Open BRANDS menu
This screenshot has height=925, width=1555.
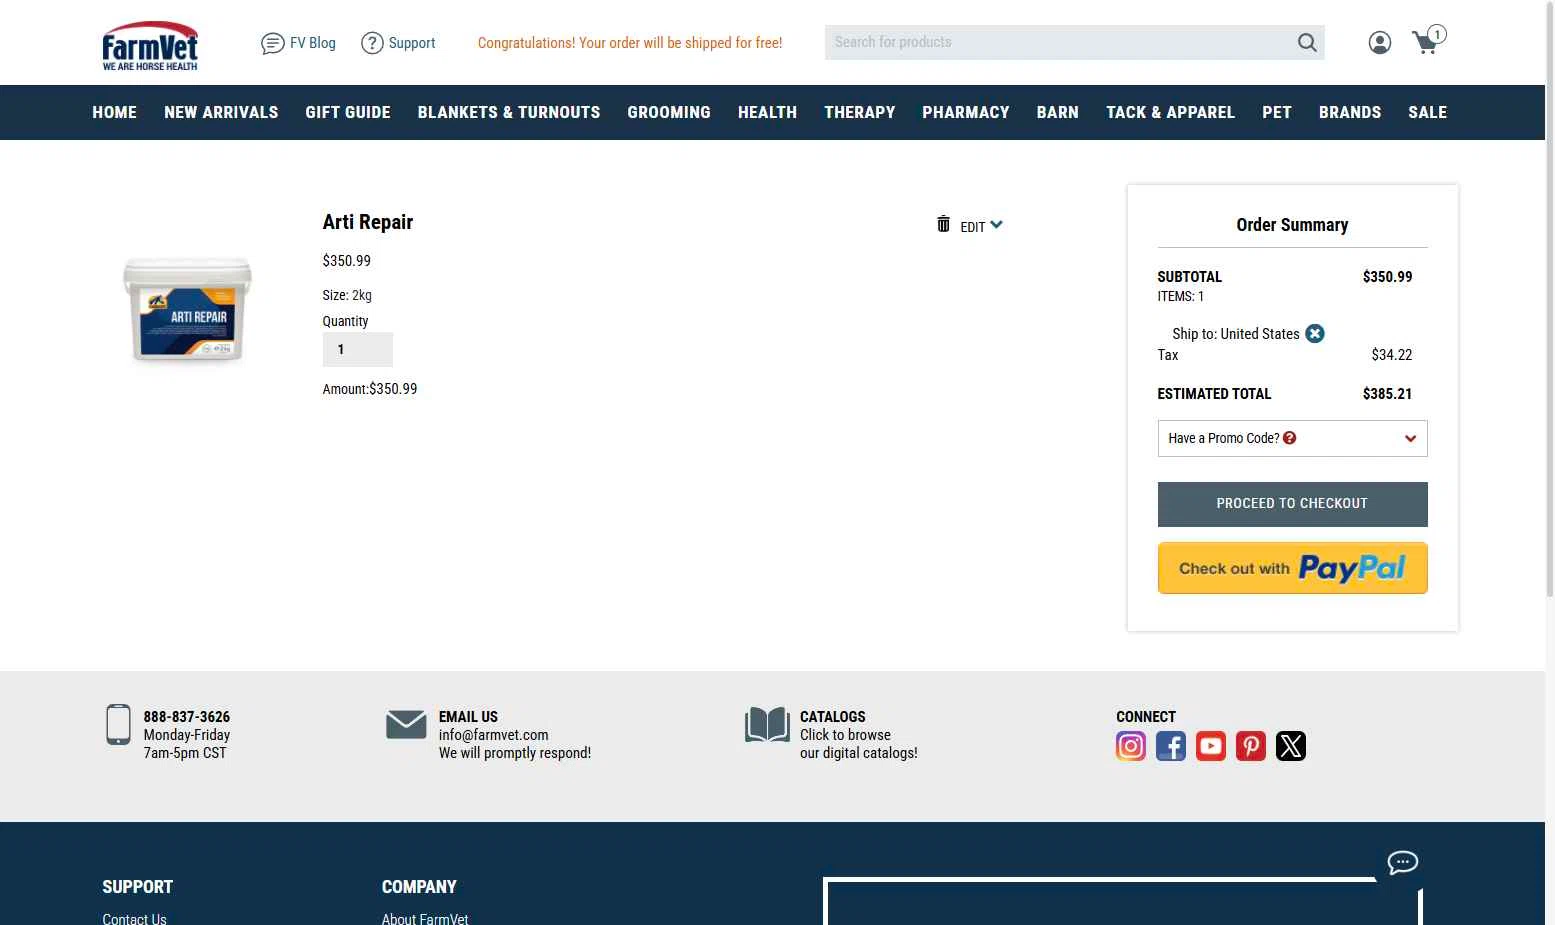click(1350, 112)
